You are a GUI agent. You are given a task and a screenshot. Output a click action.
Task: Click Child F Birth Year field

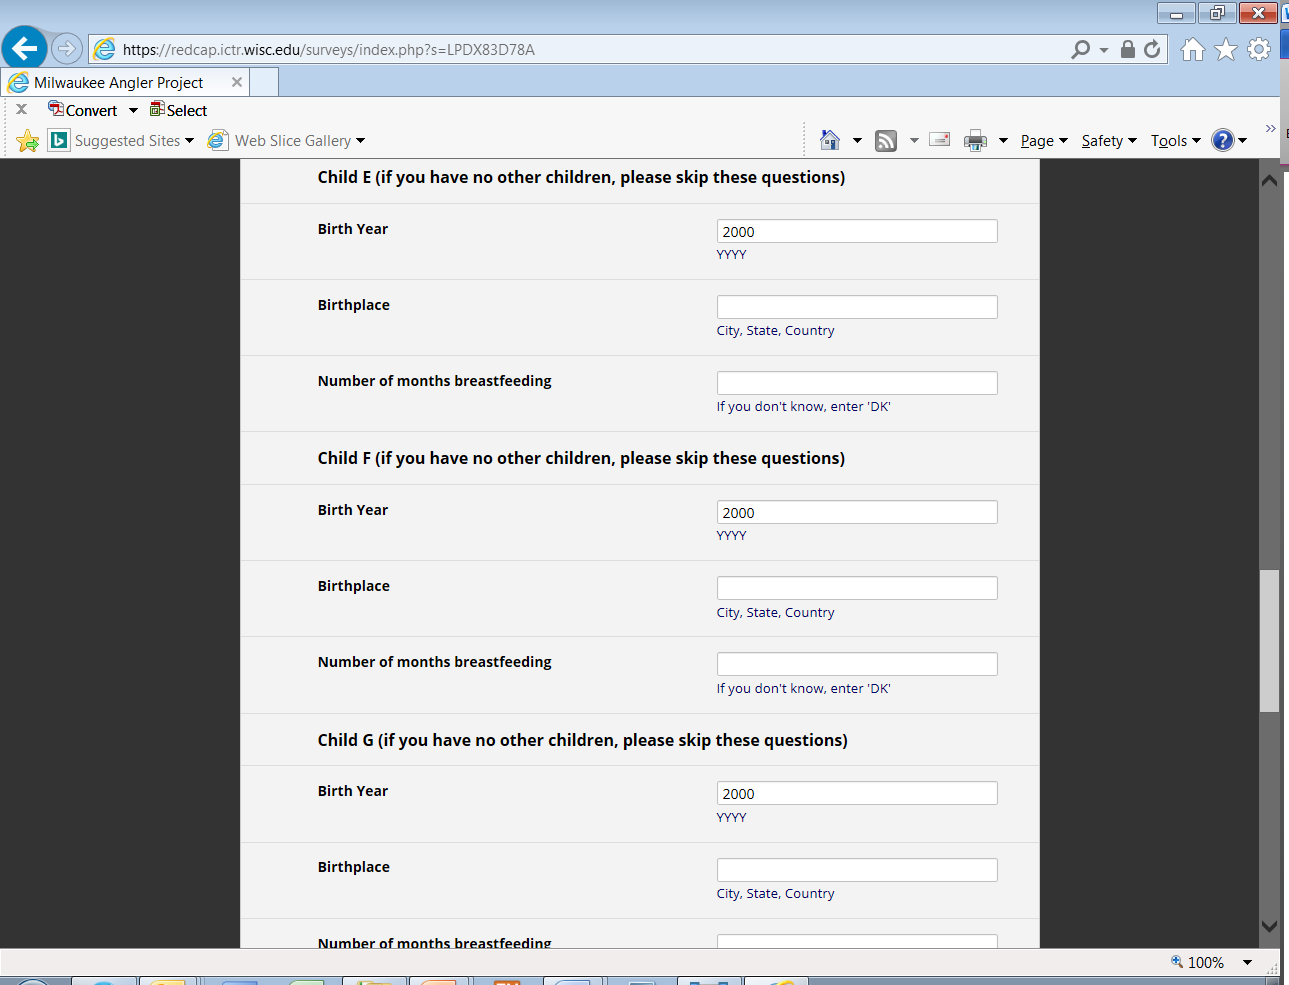point(857,512)
